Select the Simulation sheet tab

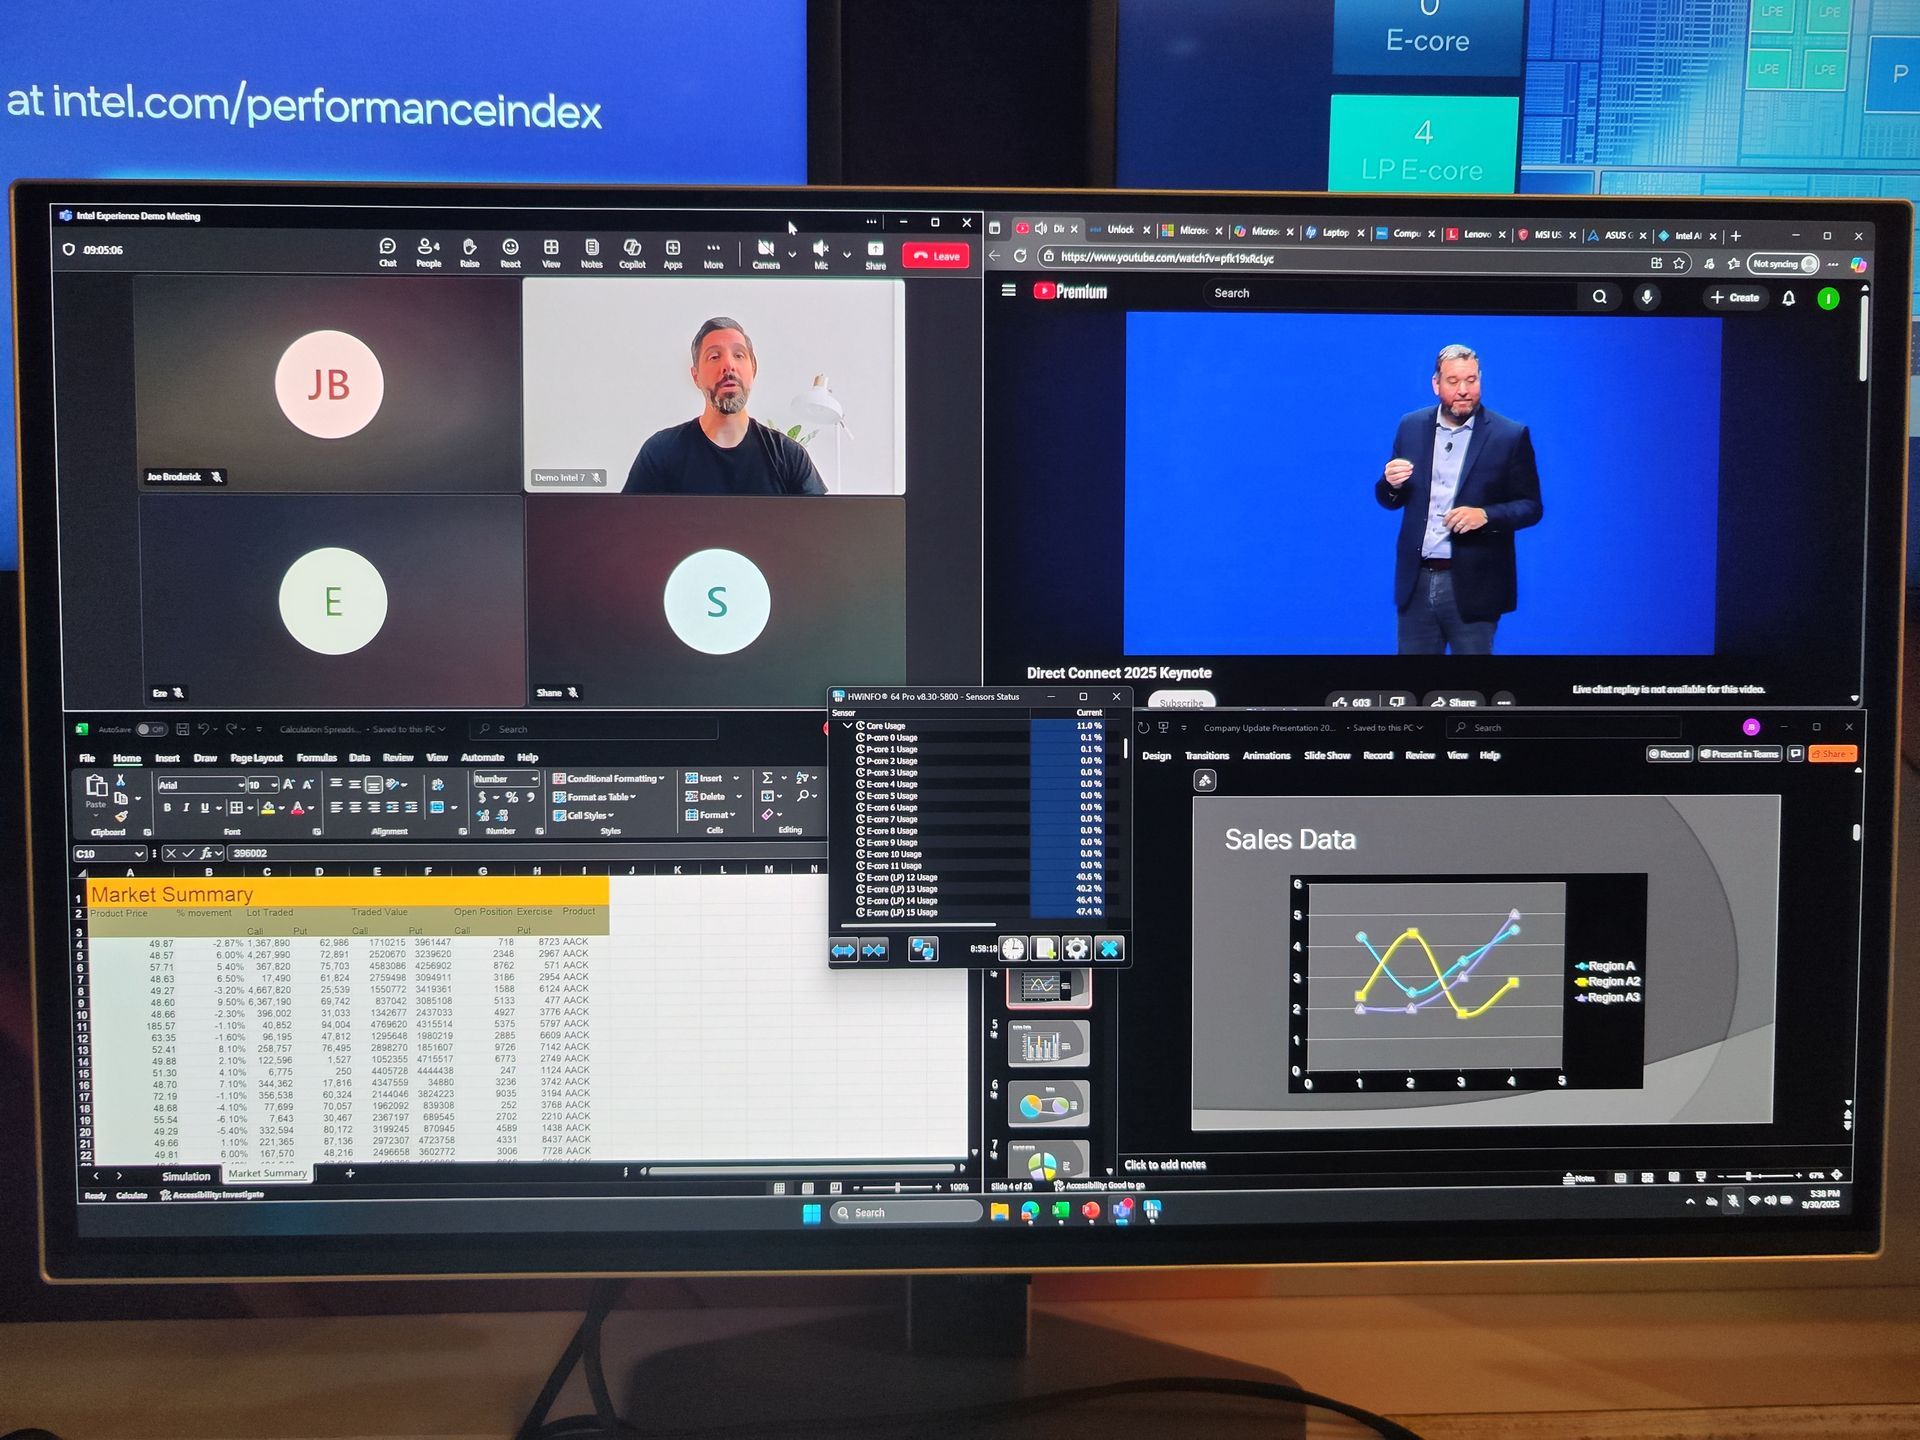click(x=186, y=1177)
